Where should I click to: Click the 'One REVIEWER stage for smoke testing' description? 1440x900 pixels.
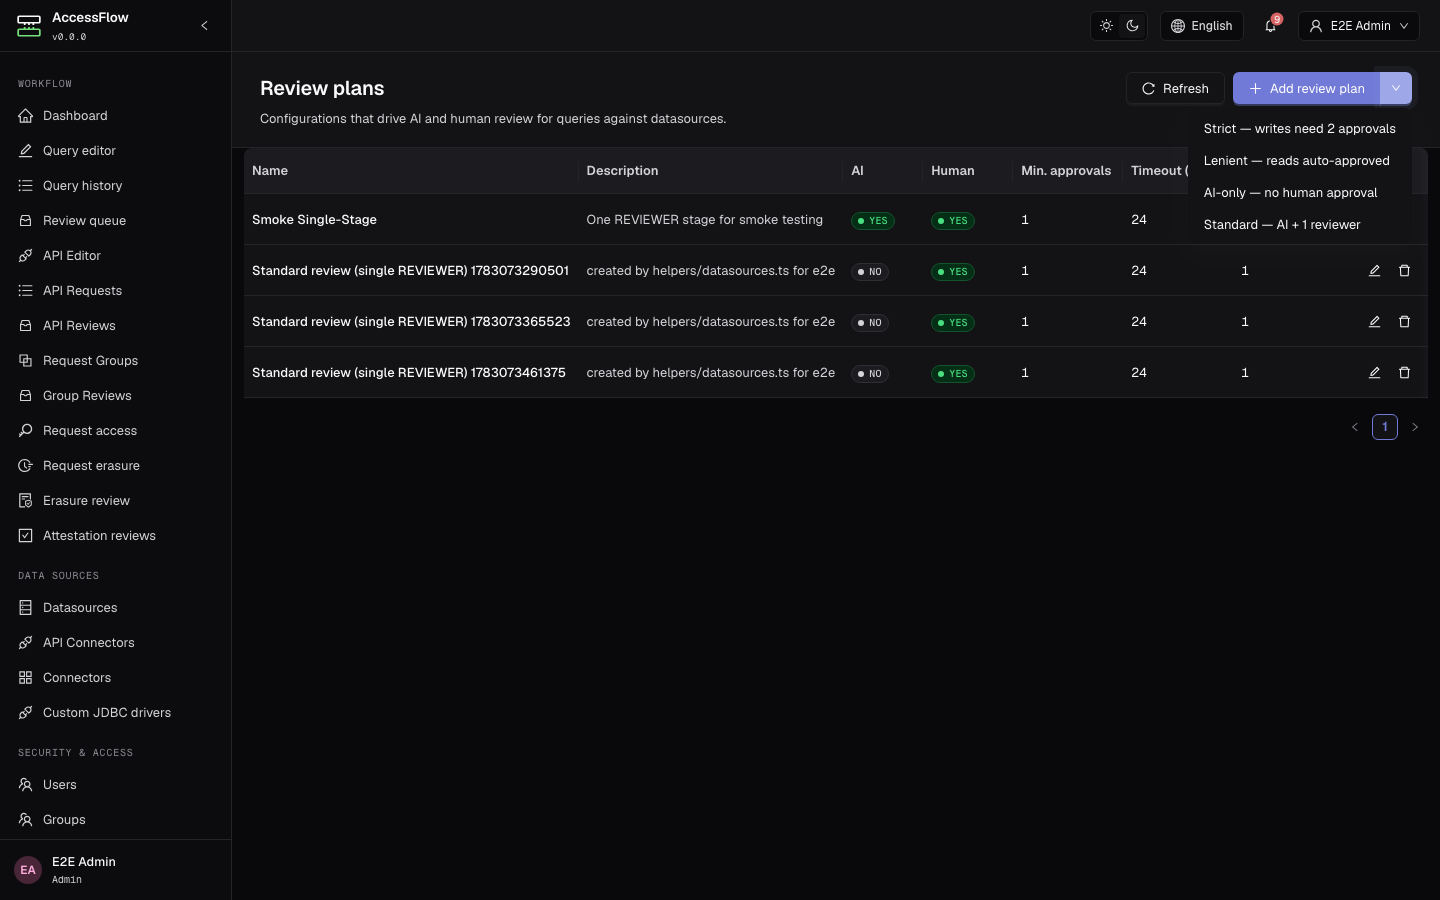[x=705, y=220]
